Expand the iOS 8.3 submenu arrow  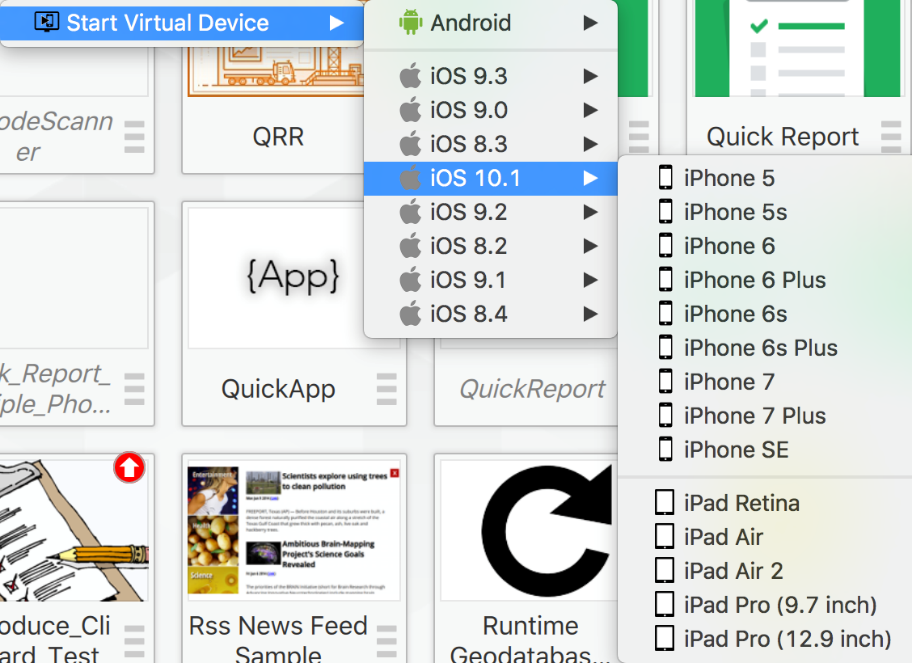tap(590, 144)
